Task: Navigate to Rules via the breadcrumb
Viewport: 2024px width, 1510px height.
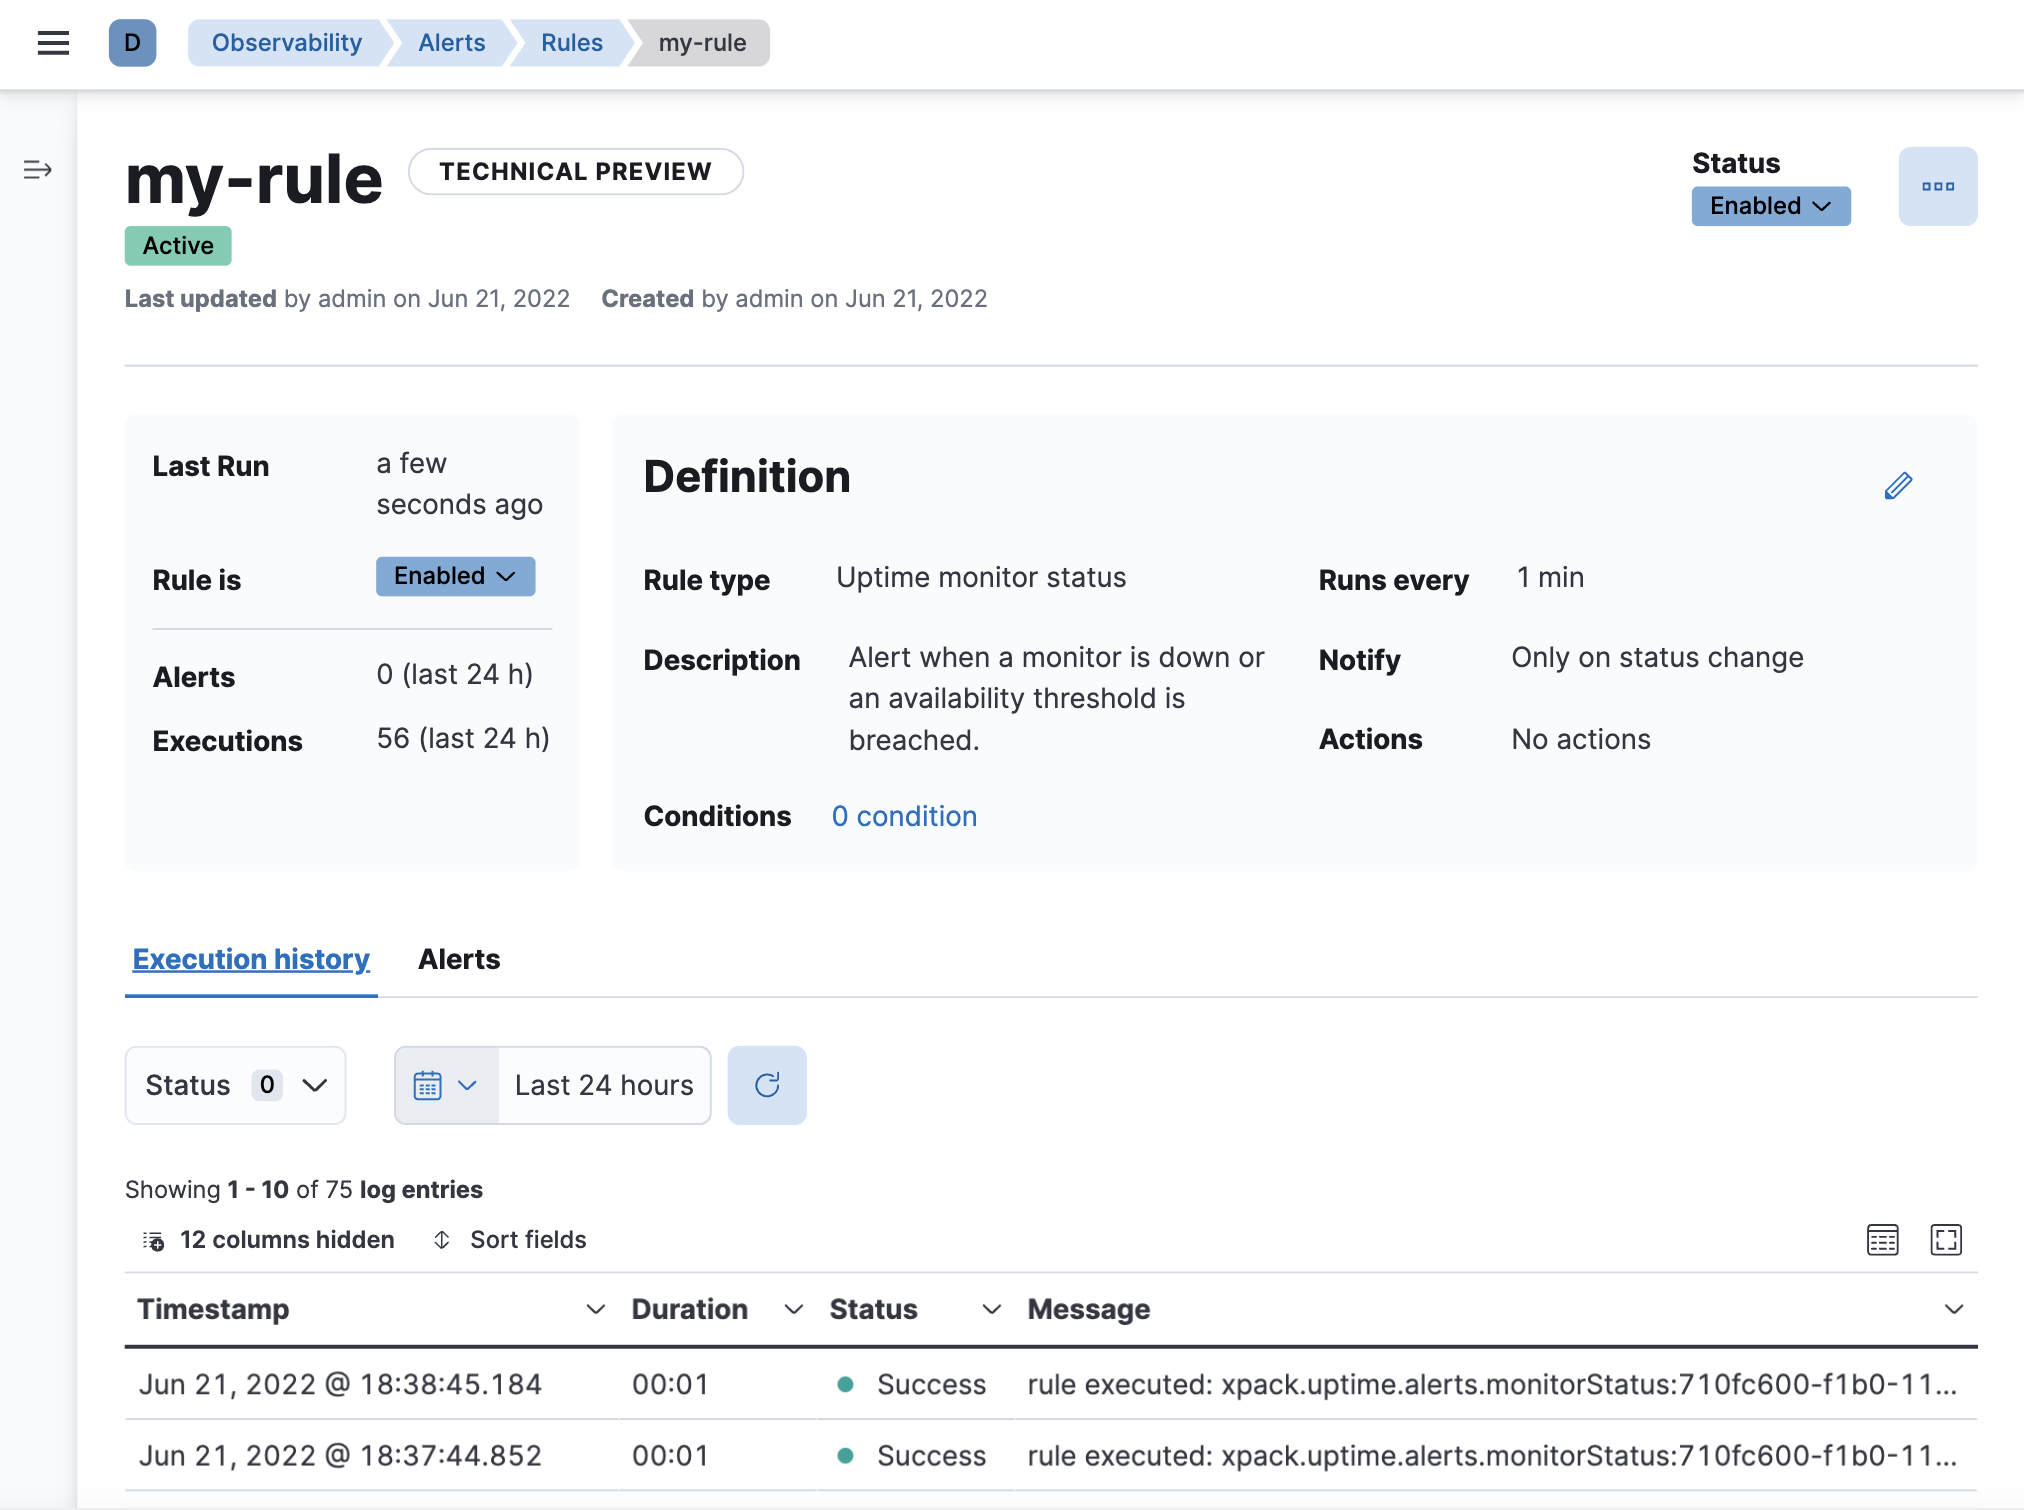Action: pos(570,43)
